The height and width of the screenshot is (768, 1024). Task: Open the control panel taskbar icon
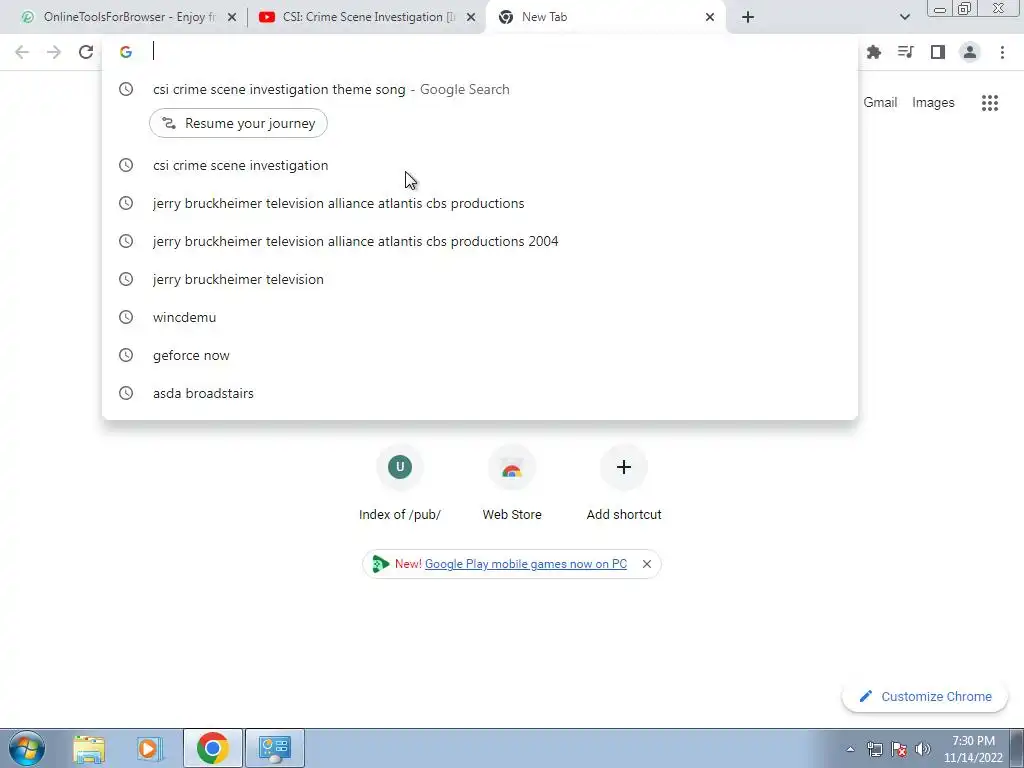pyautogui.click(x=275, y=748)
